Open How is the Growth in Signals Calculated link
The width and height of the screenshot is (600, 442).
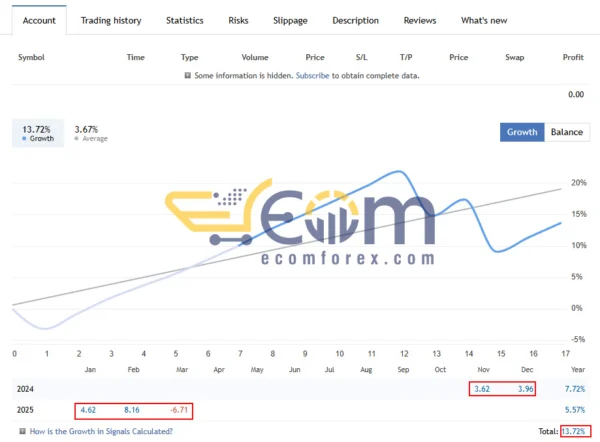[101, 431]
